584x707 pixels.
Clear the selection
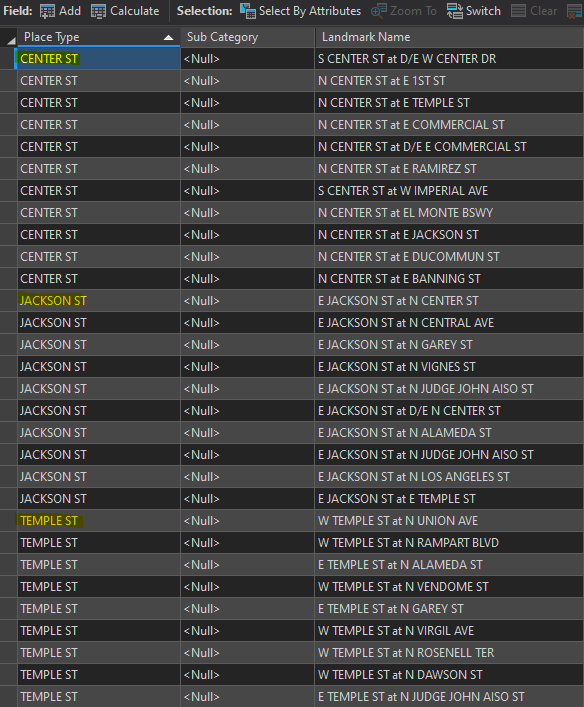(534, 11)
